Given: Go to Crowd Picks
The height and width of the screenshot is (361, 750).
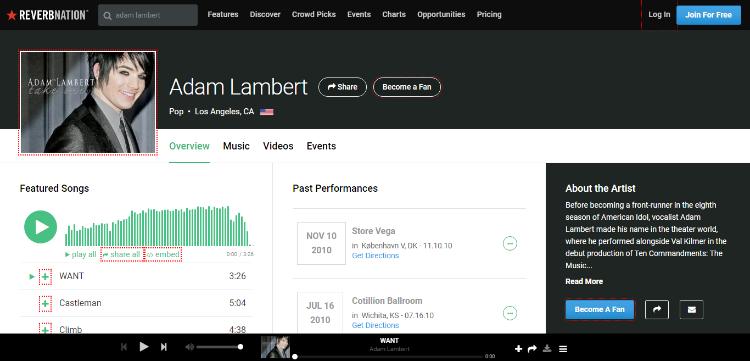Looking at the screenshot, I should (314, 15).
